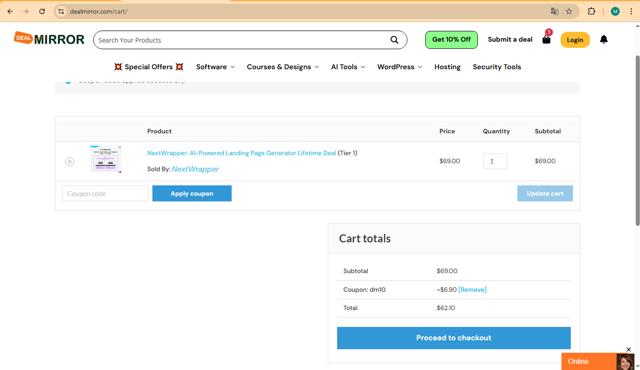The height and width of the screenshot is (370, 640).
Task: Click the coupon discount -$6.90 text
Action: tap(447, 290)
